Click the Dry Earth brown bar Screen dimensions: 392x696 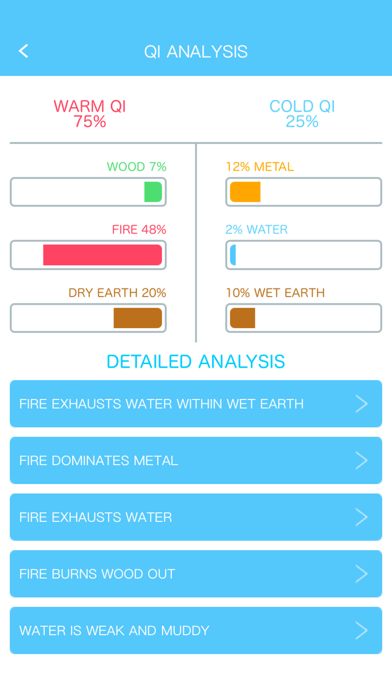[x=138, y=318]
